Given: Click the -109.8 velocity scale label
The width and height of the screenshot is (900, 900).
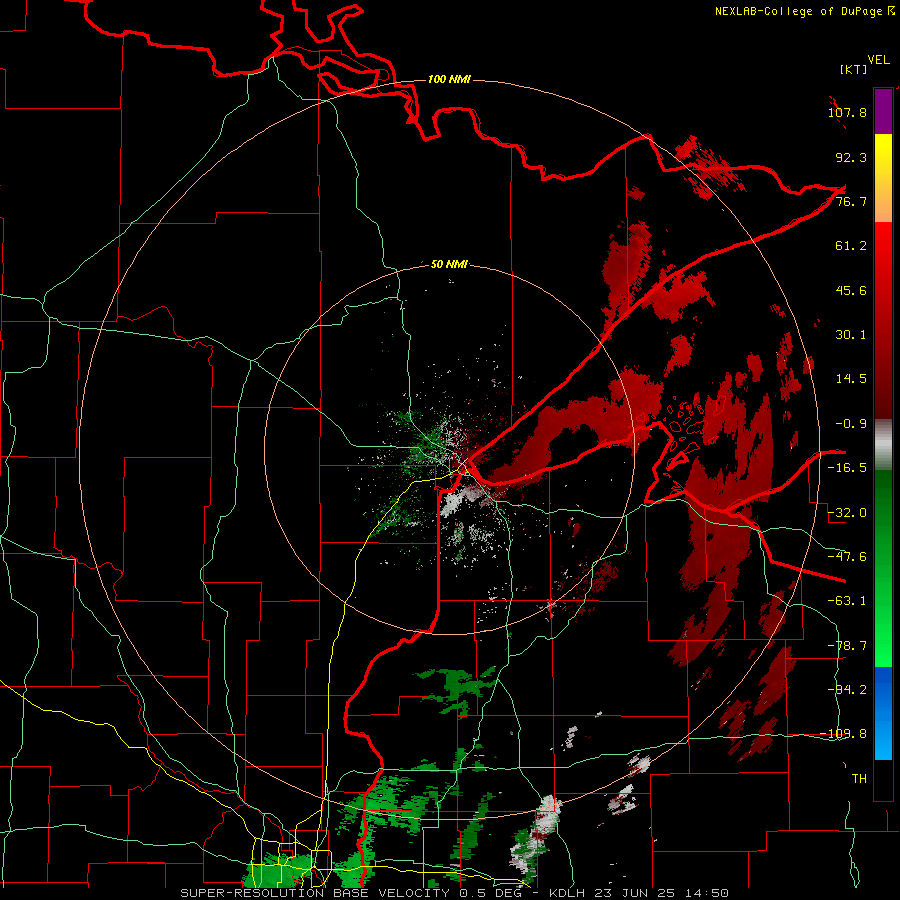Looking at the screenshot, I should point(844,734).
